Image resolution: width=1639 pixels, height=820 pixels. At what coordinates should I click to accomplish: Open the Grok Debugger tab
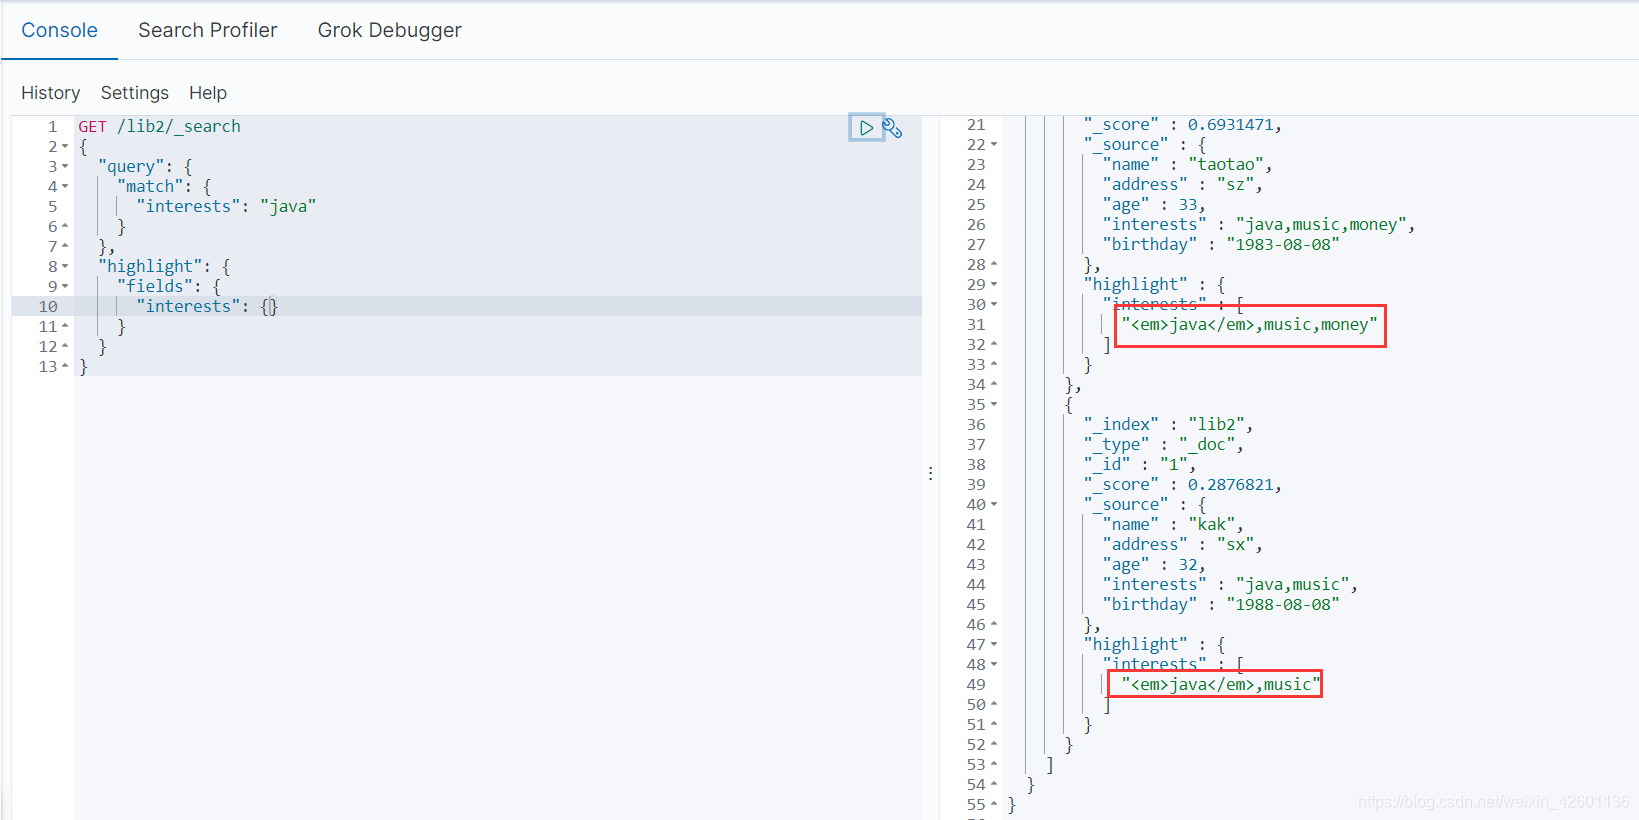389,30
